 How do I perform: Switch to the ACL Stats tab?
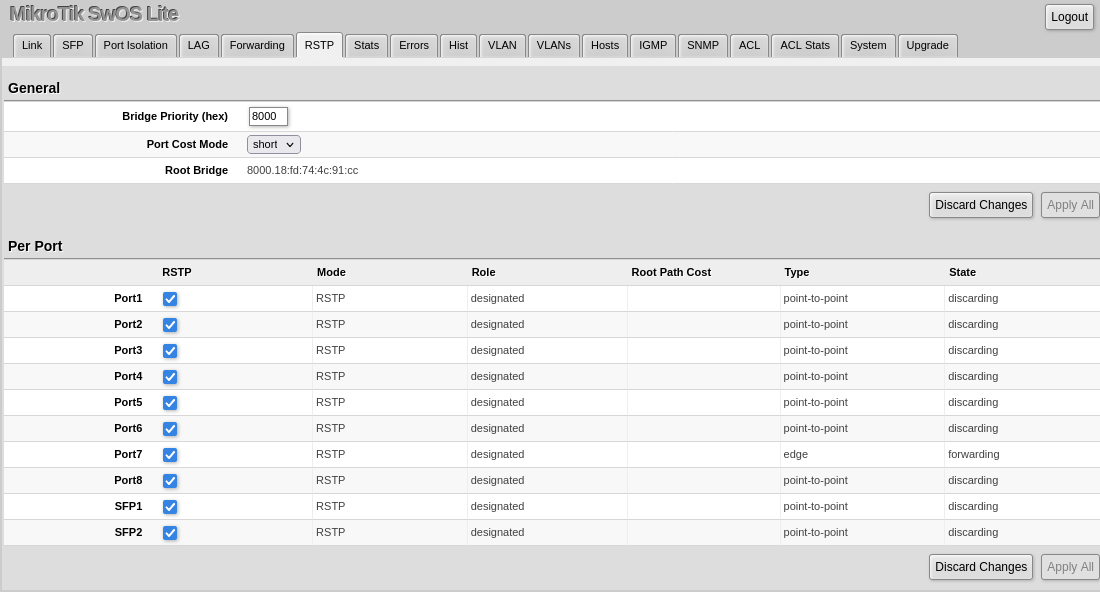pos(804,45)
